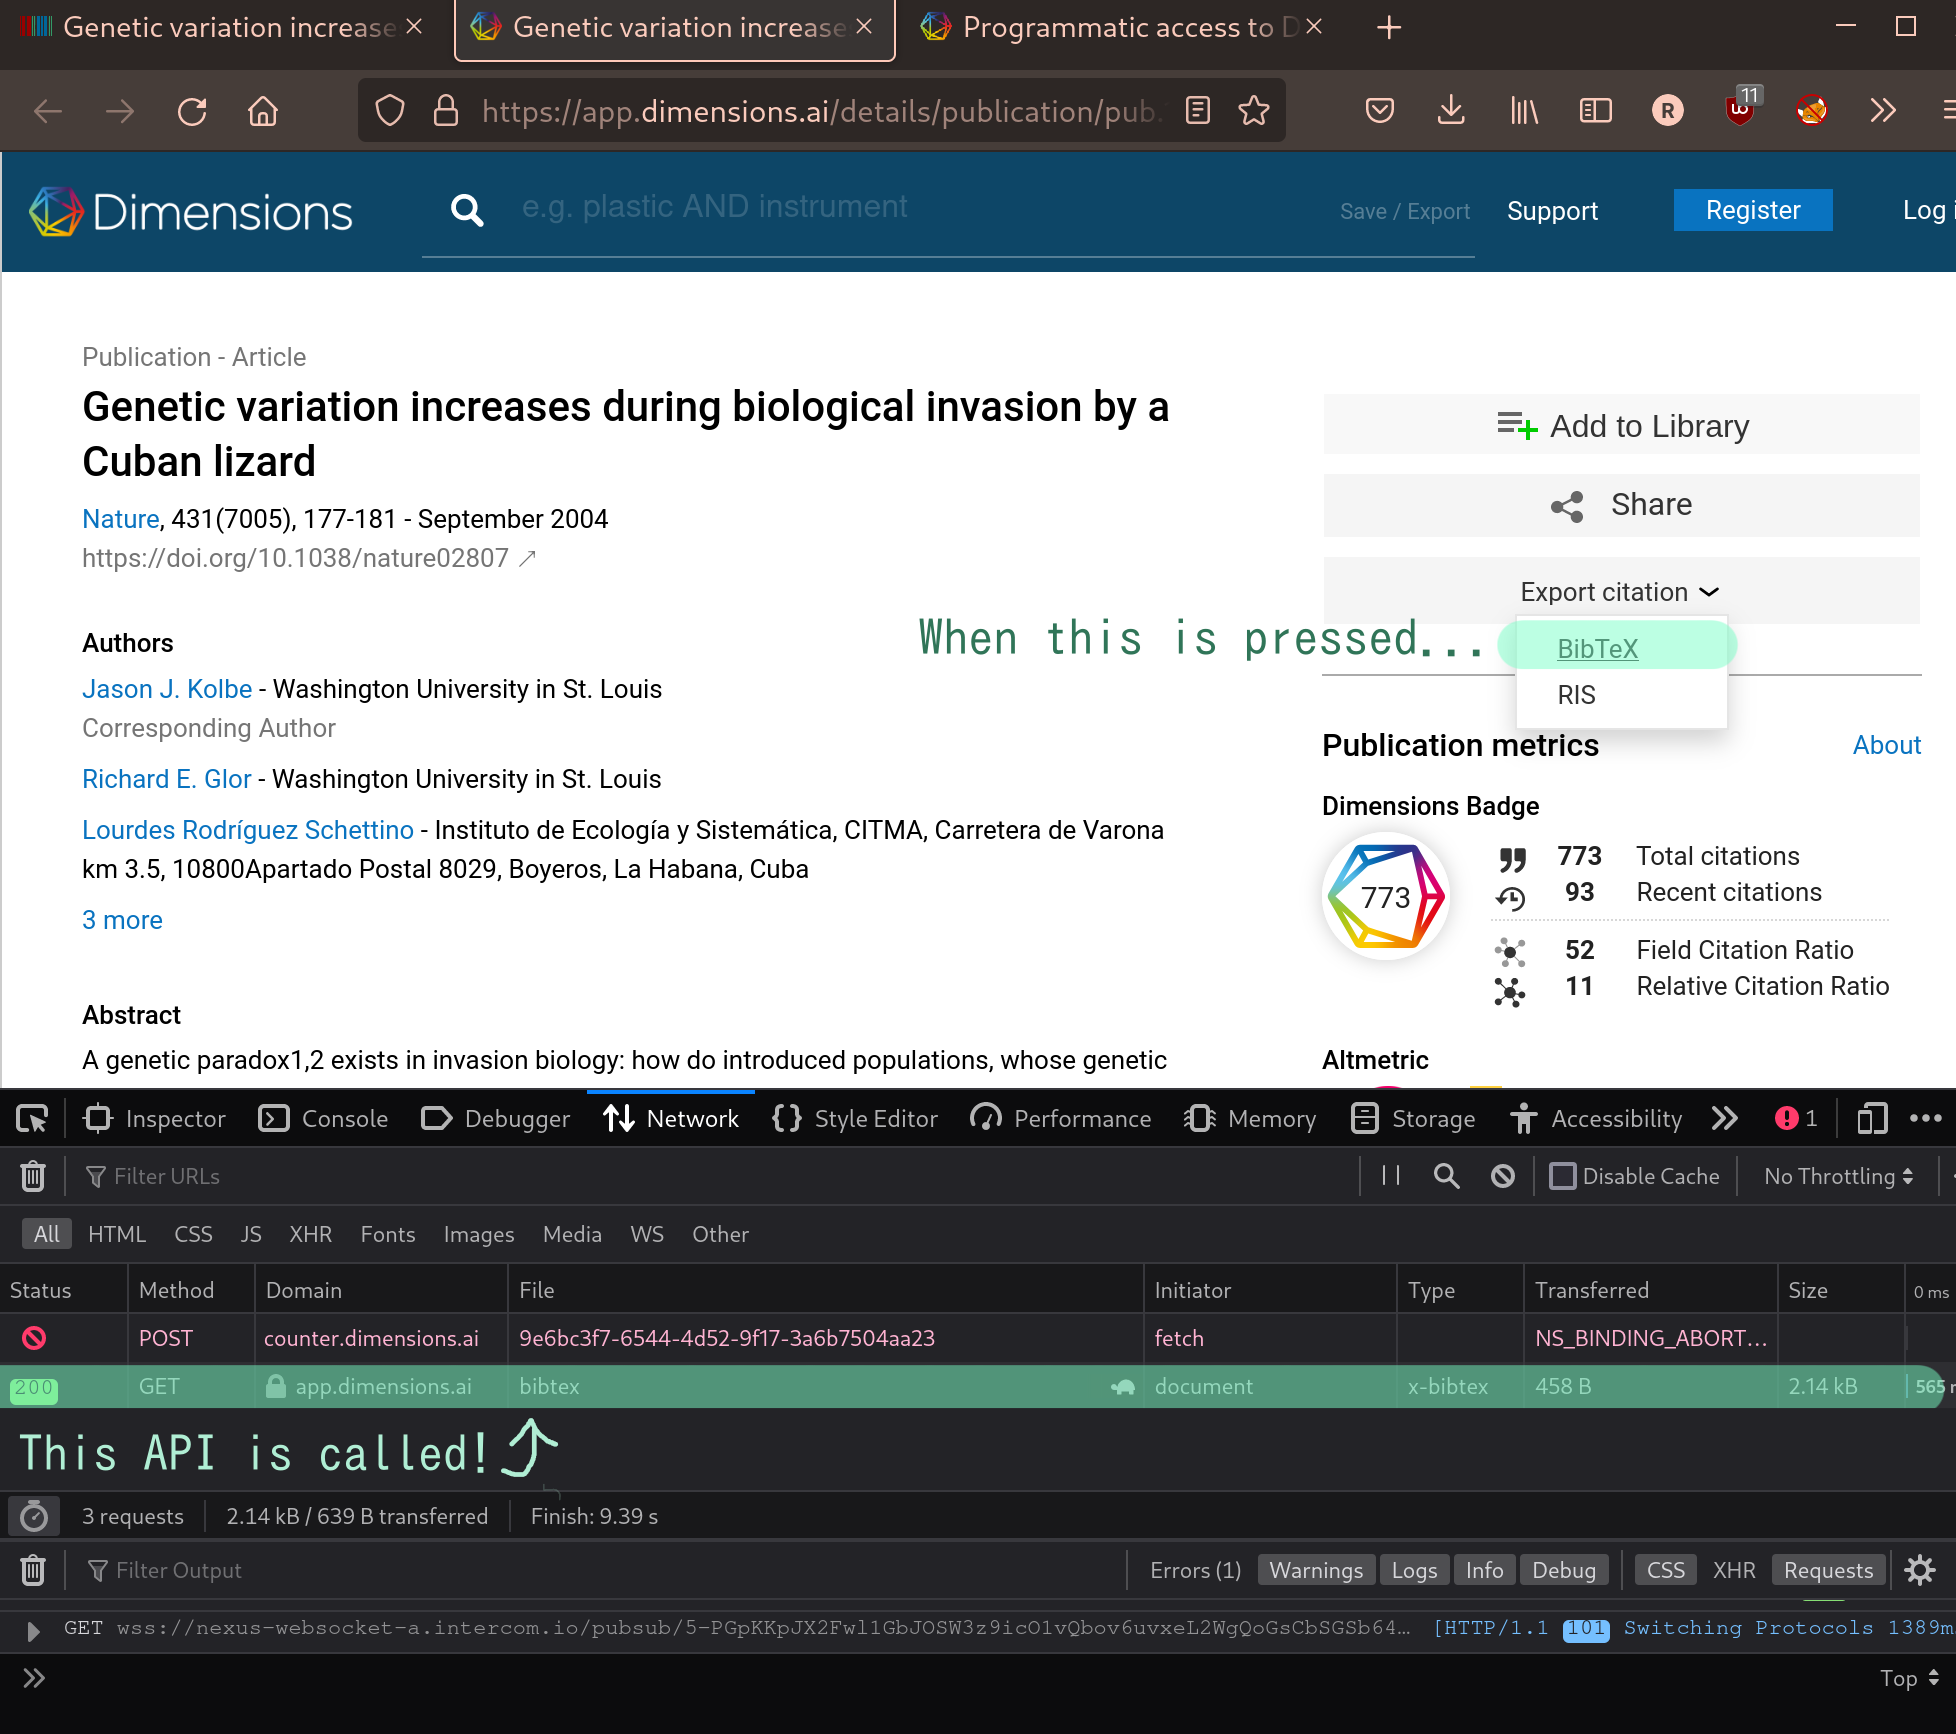This screenshot has height=1734, width=1956.
Task: Show more toolbar extensions chevron
Action: [1883, 110]
